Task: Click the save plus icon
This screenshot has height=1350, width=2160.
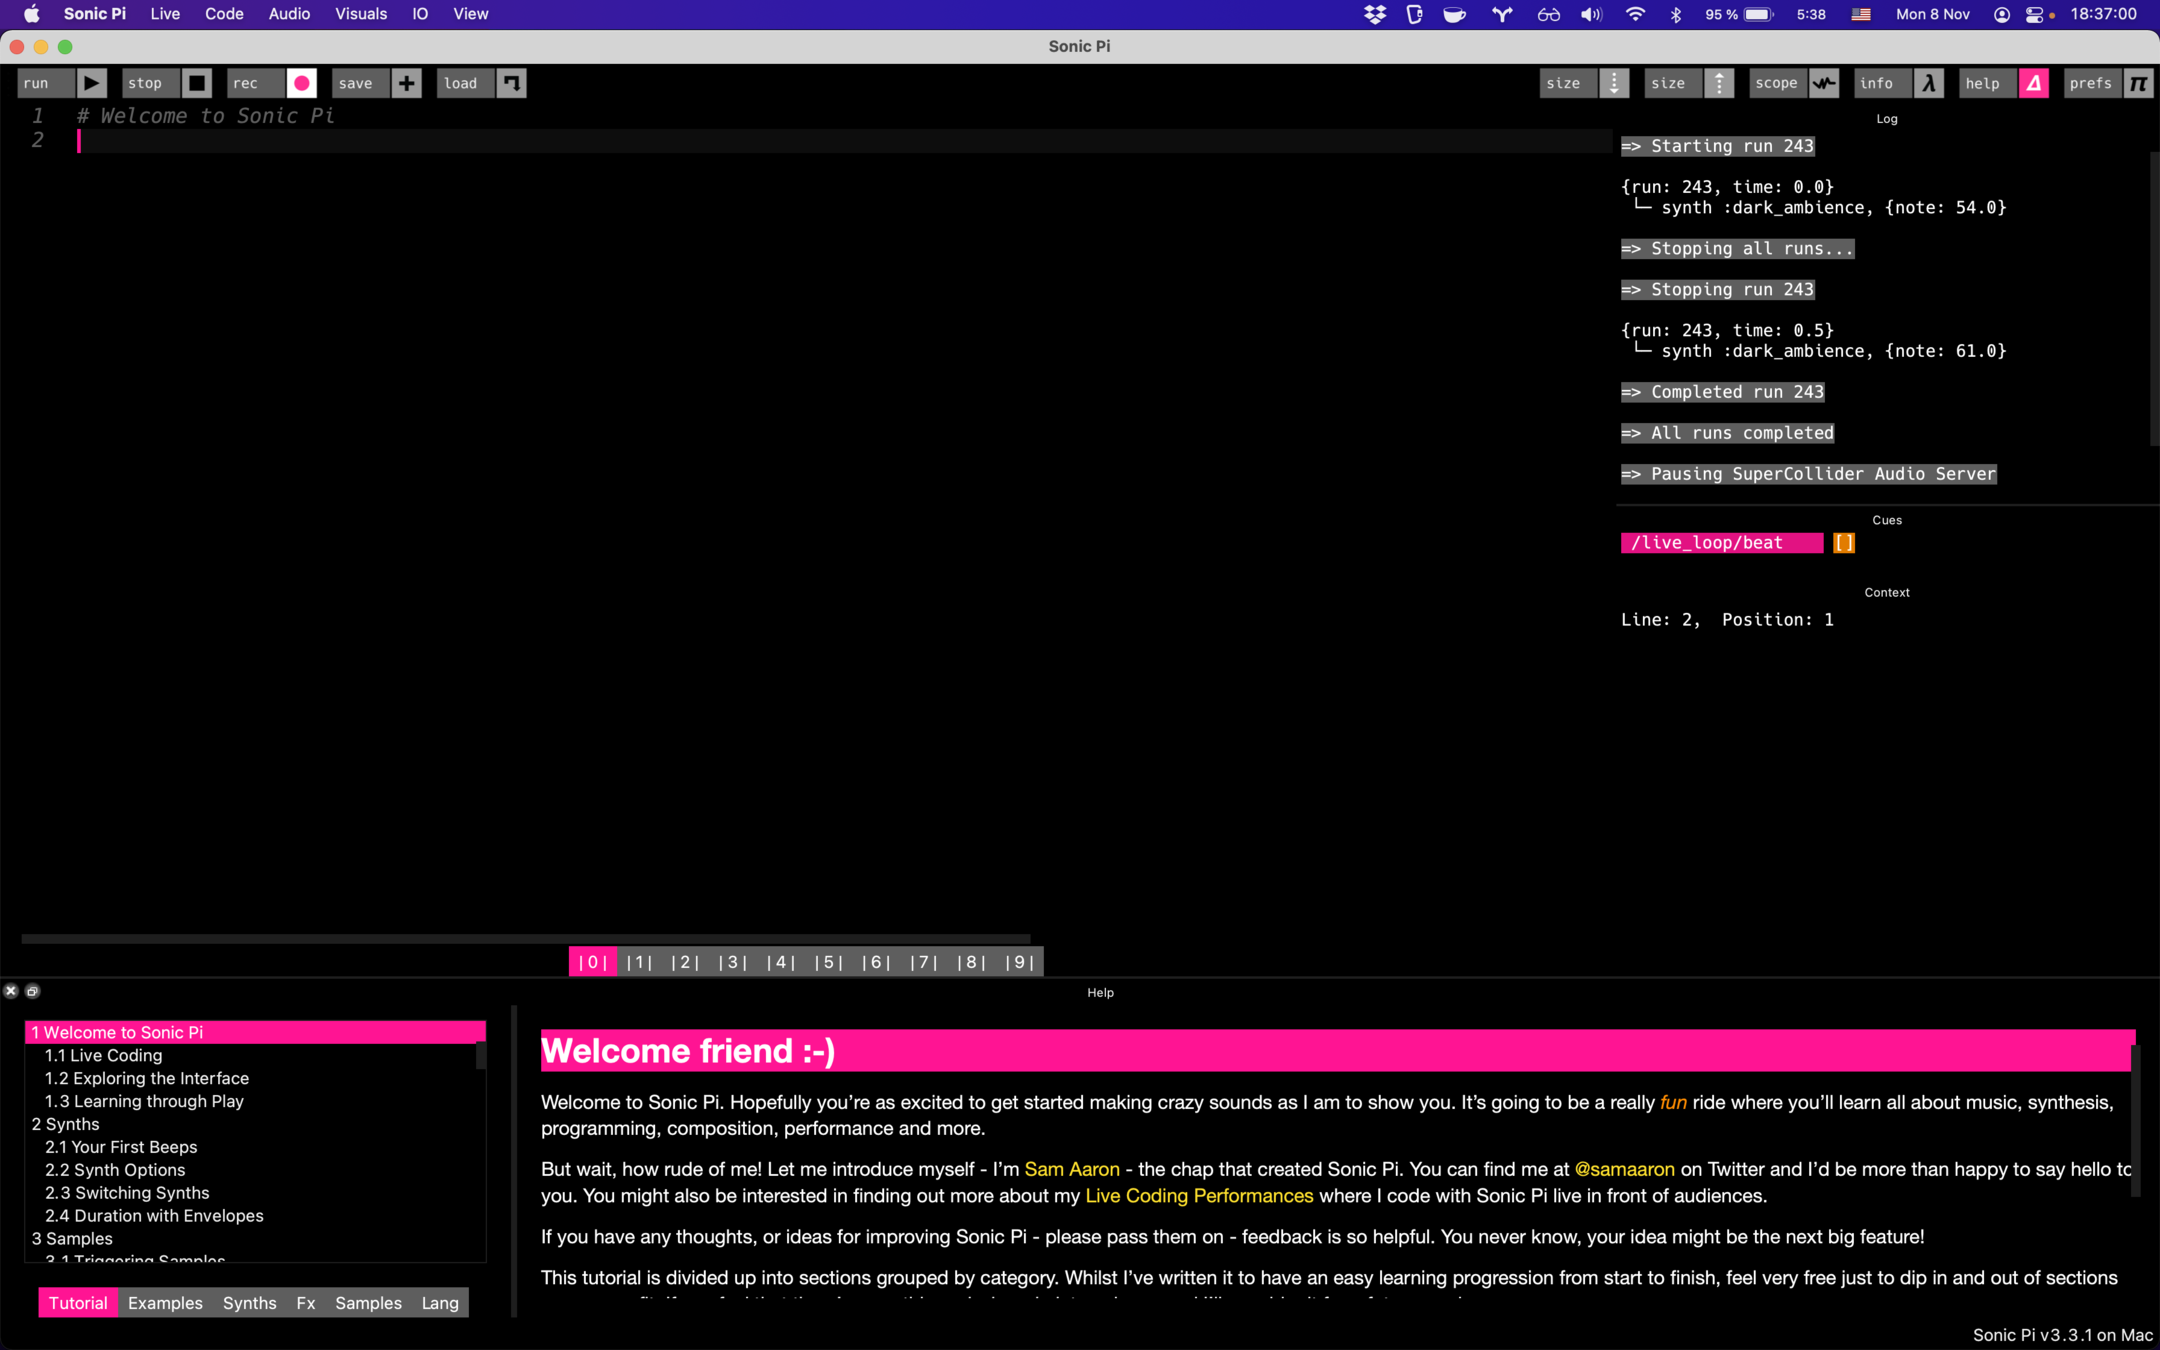Action: tap(406, 83)
